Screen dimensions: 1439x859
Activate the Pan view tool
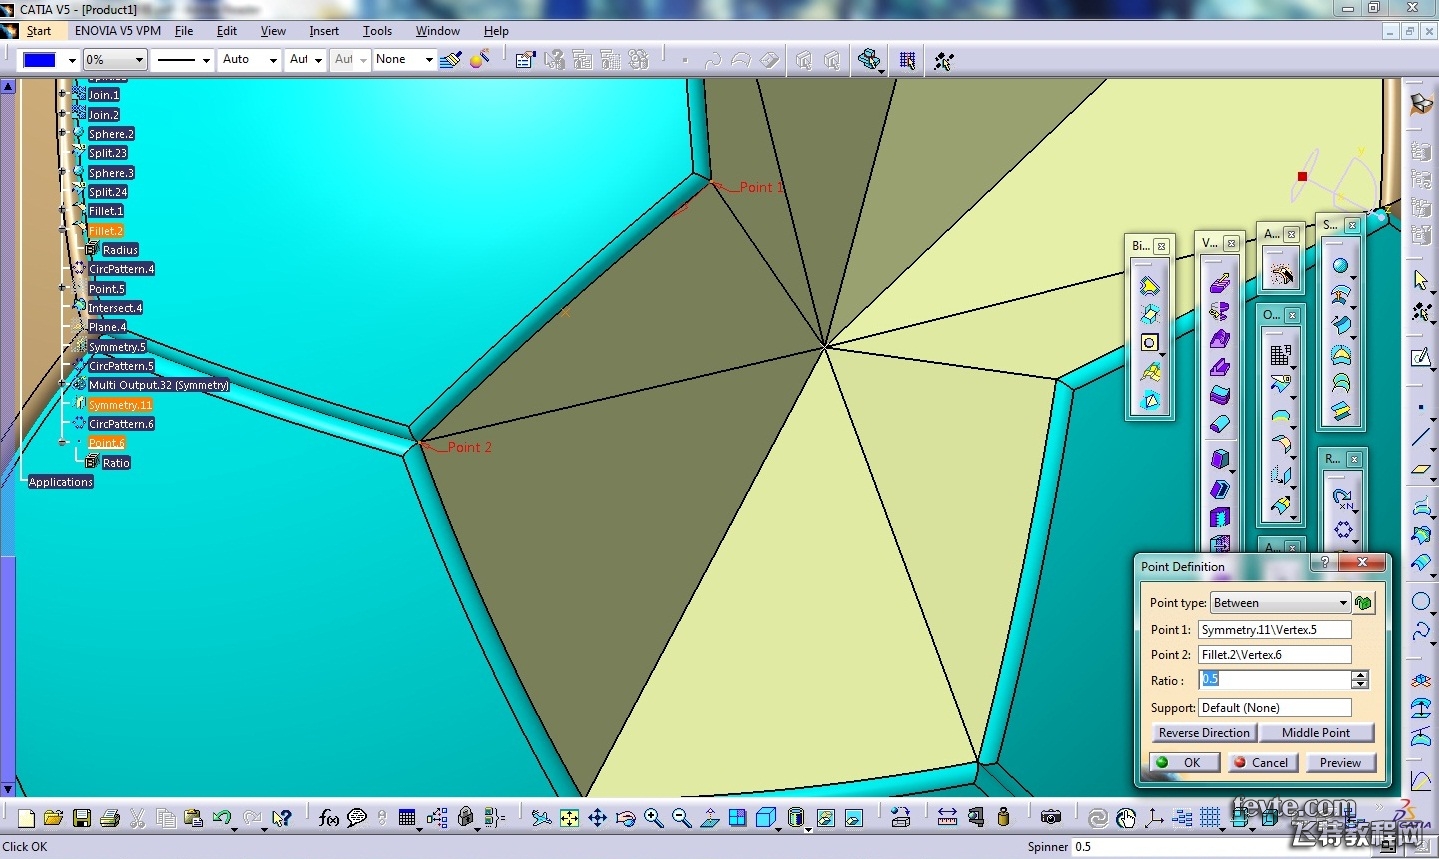click(x=597, y=818)
